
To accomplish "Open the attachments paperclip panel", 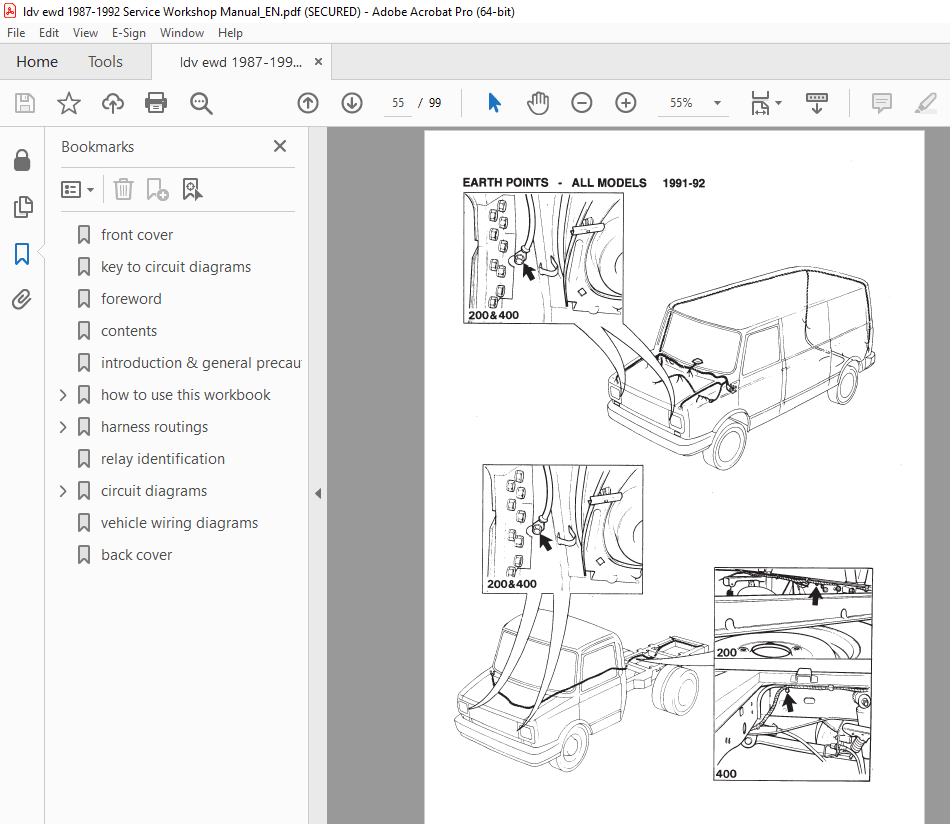I will tap(22, 300).
